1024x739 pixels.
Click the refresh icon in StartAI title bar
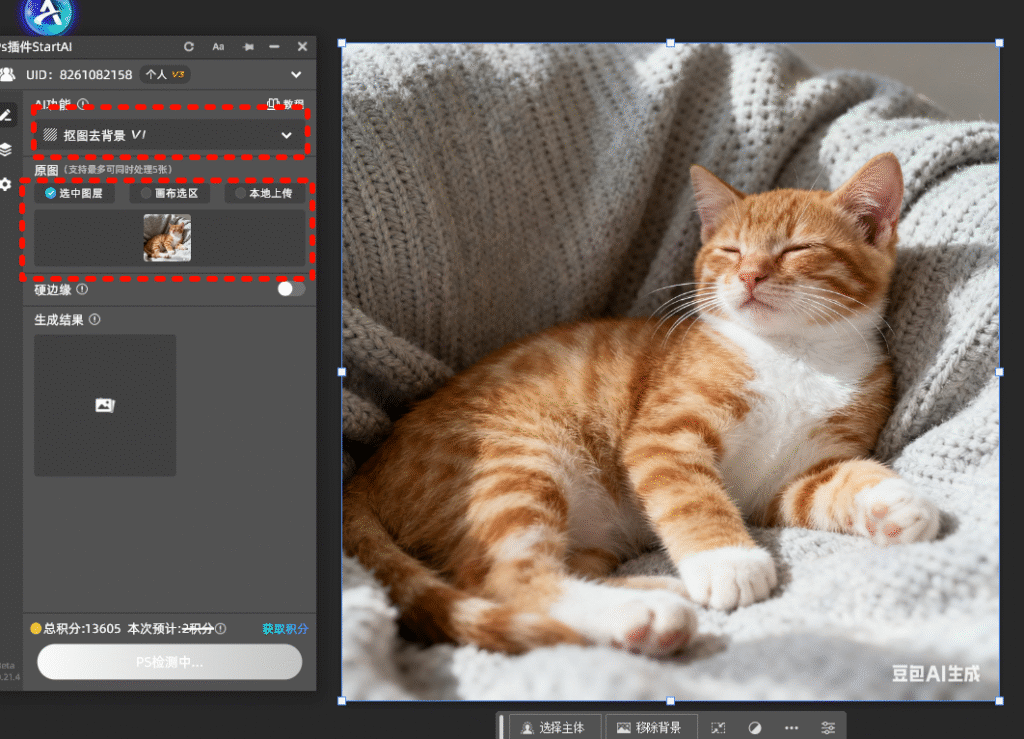[189, 47]
